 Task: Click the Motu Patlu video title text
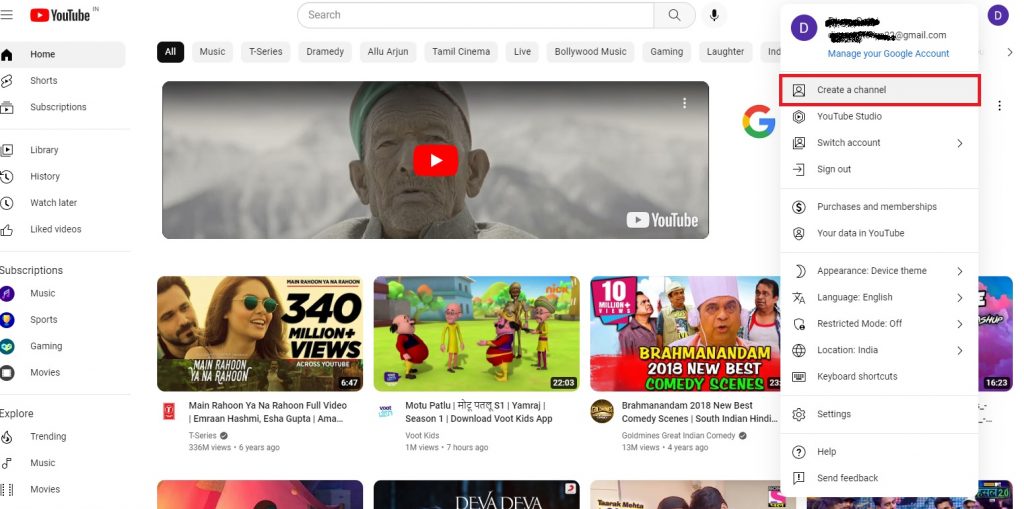[480, 412]
